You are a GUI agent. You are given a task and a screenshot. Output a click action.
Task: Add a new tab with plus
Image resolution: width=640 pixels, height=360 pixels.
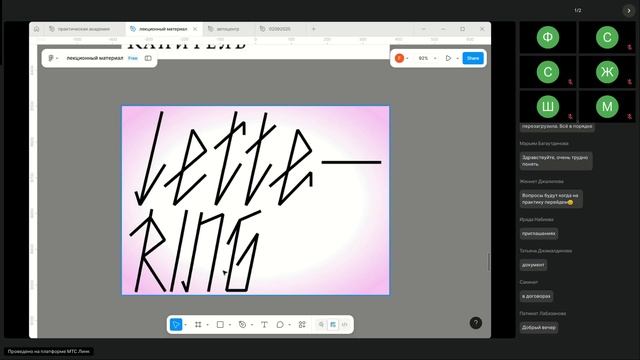click(313, 29)
